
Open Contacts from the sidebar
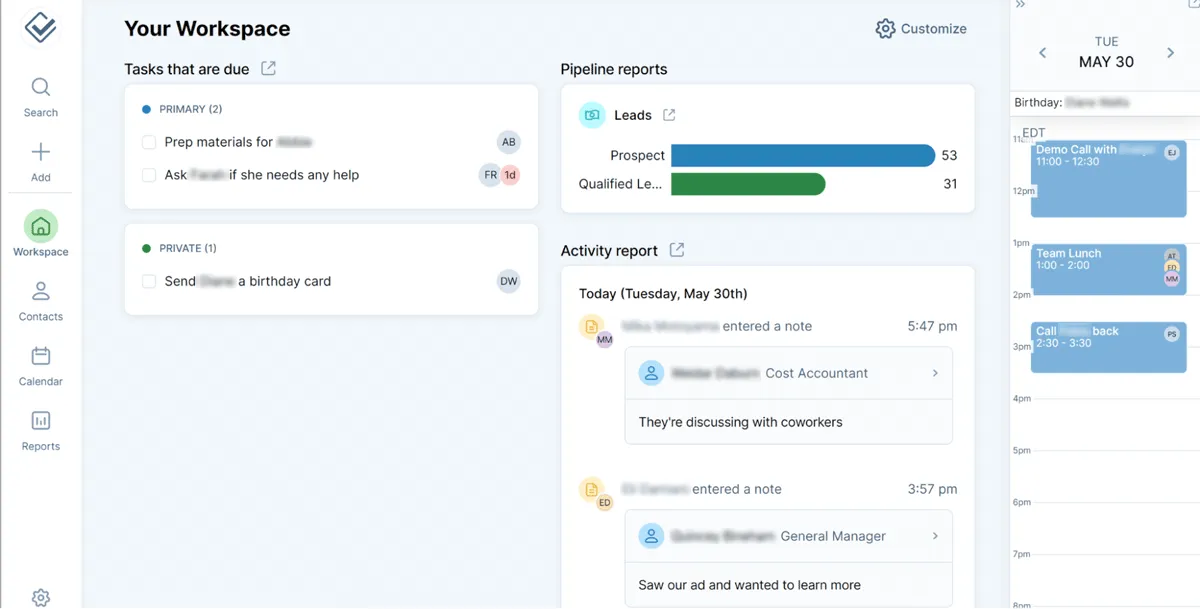[40, 298]
